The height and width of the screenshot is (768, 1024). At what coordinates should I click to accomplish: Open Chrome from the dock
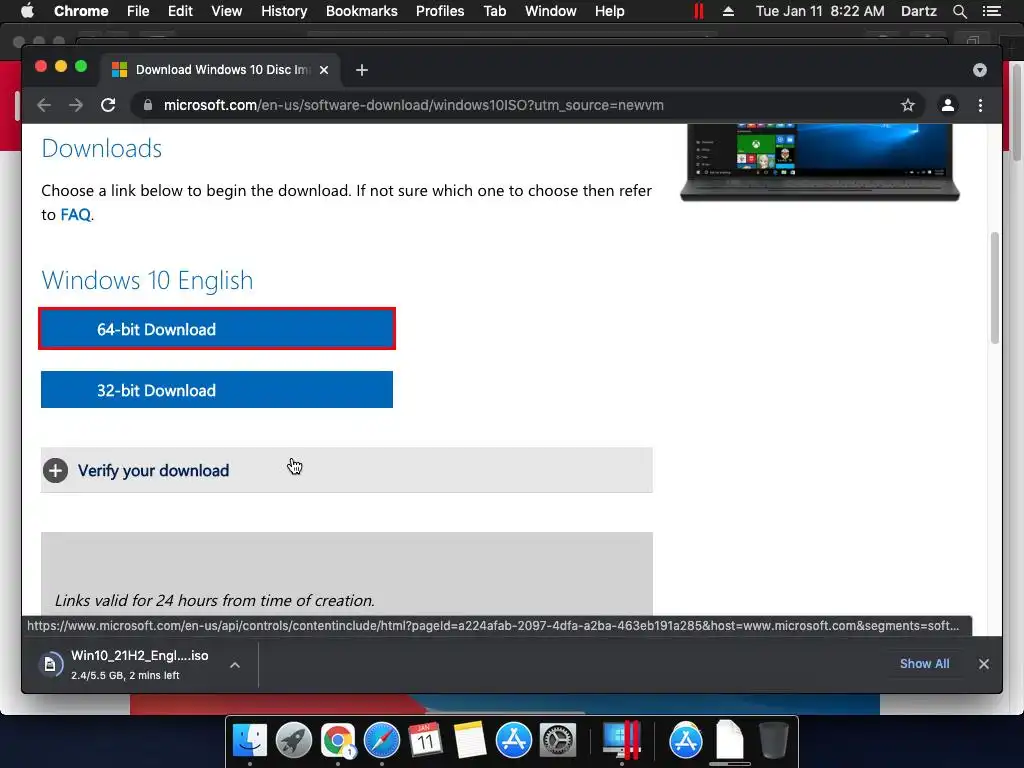point(338,740)
